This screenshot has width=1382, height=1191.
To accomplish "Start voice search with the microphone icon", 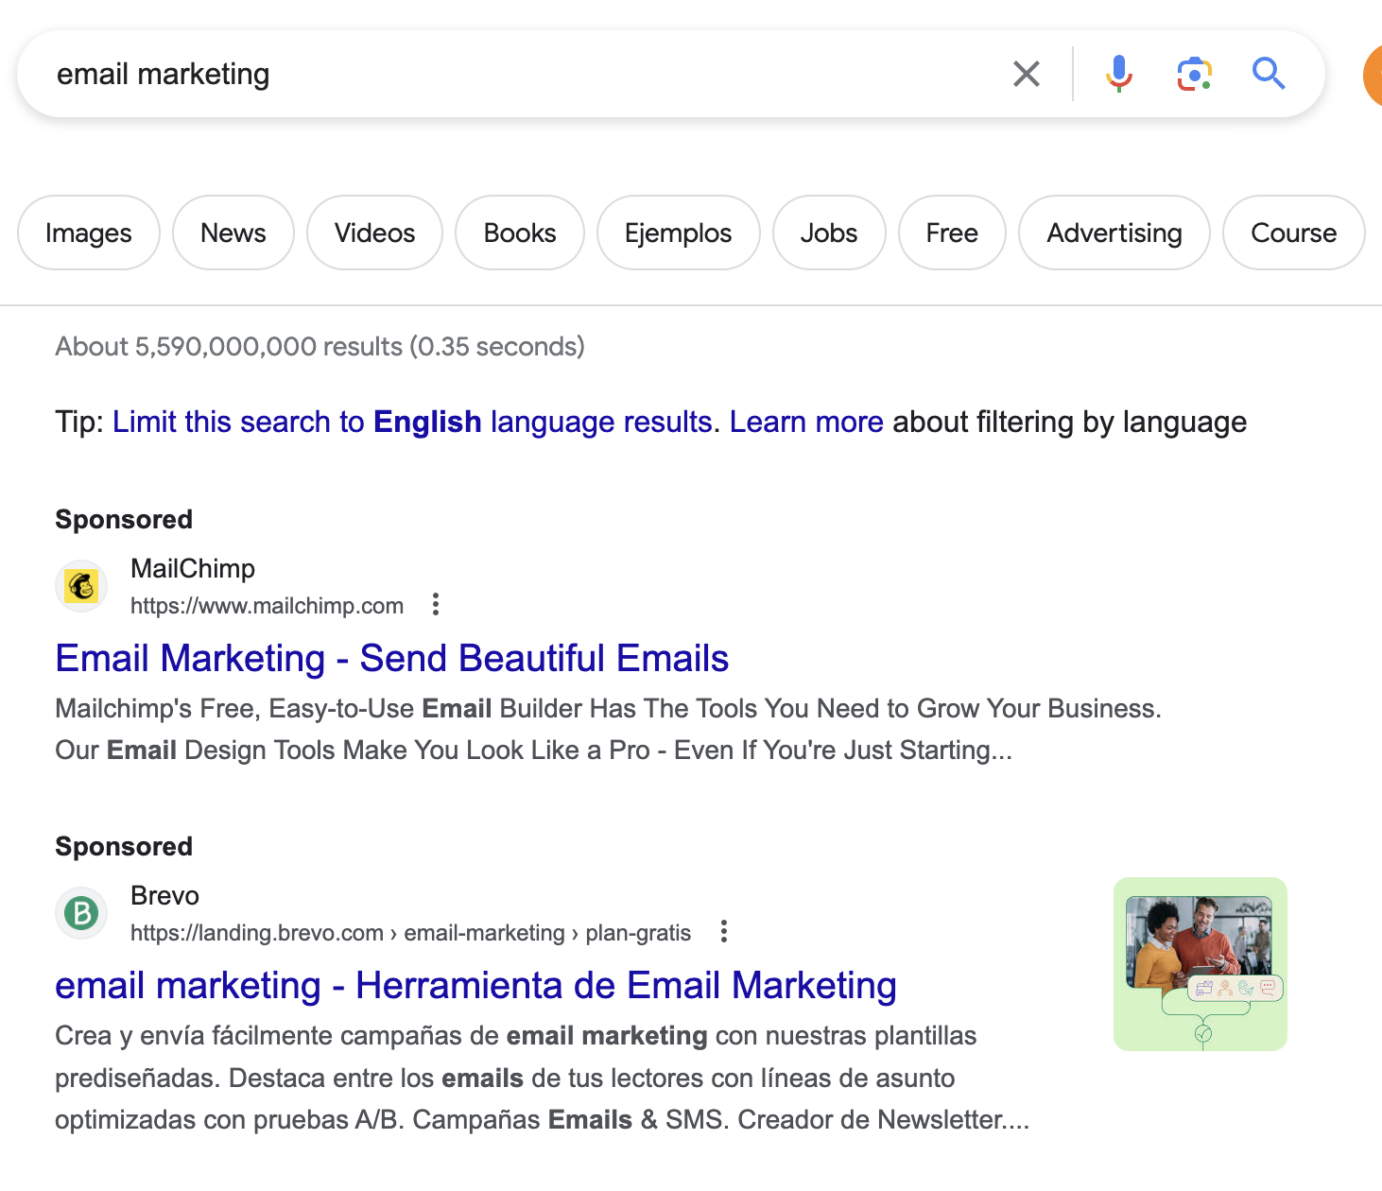I will [x=1118, y=73].
